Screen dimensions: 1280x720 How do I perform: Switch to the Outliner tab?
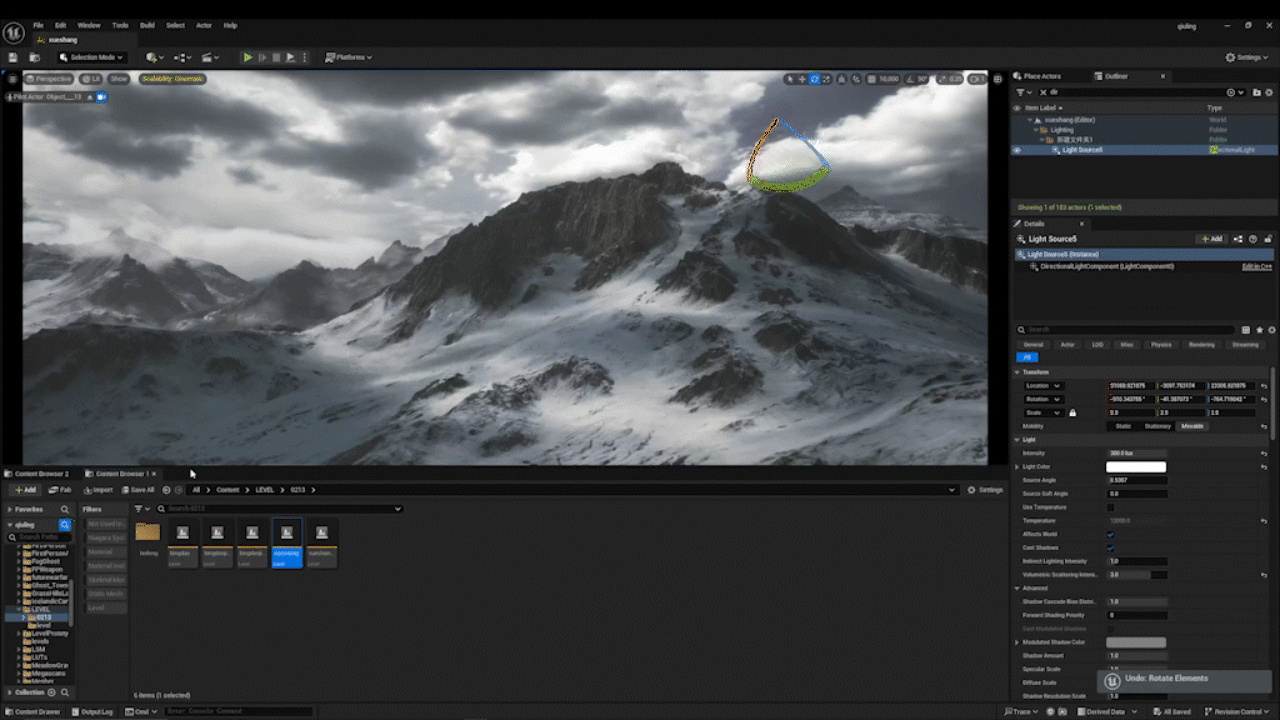click(x=1116, y=76)
